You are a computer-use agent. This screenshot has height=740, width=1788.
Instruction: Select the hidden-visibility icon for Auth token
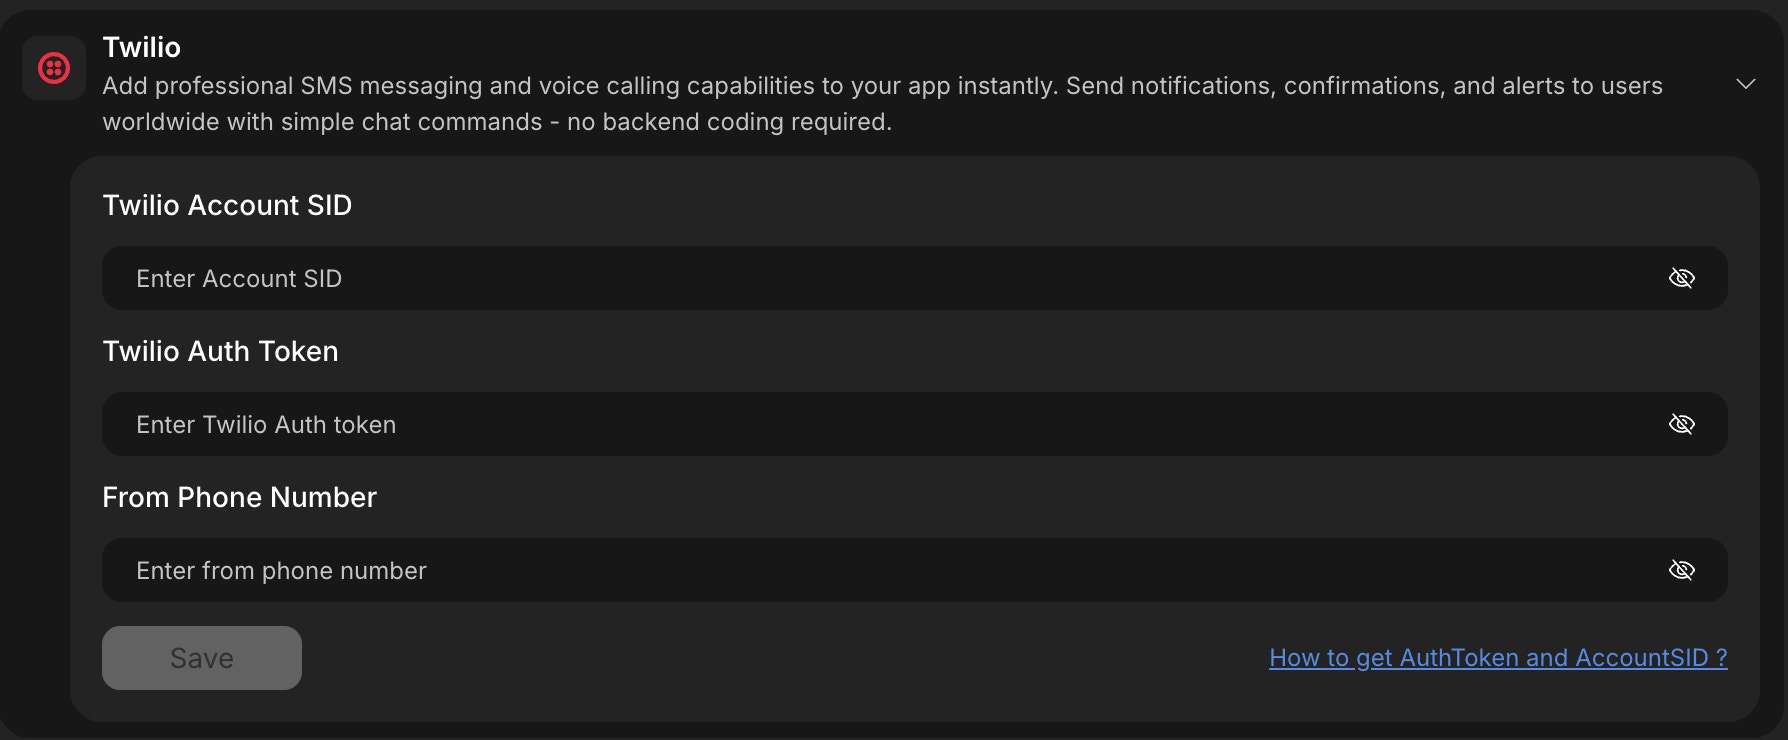click(1682, 424)
